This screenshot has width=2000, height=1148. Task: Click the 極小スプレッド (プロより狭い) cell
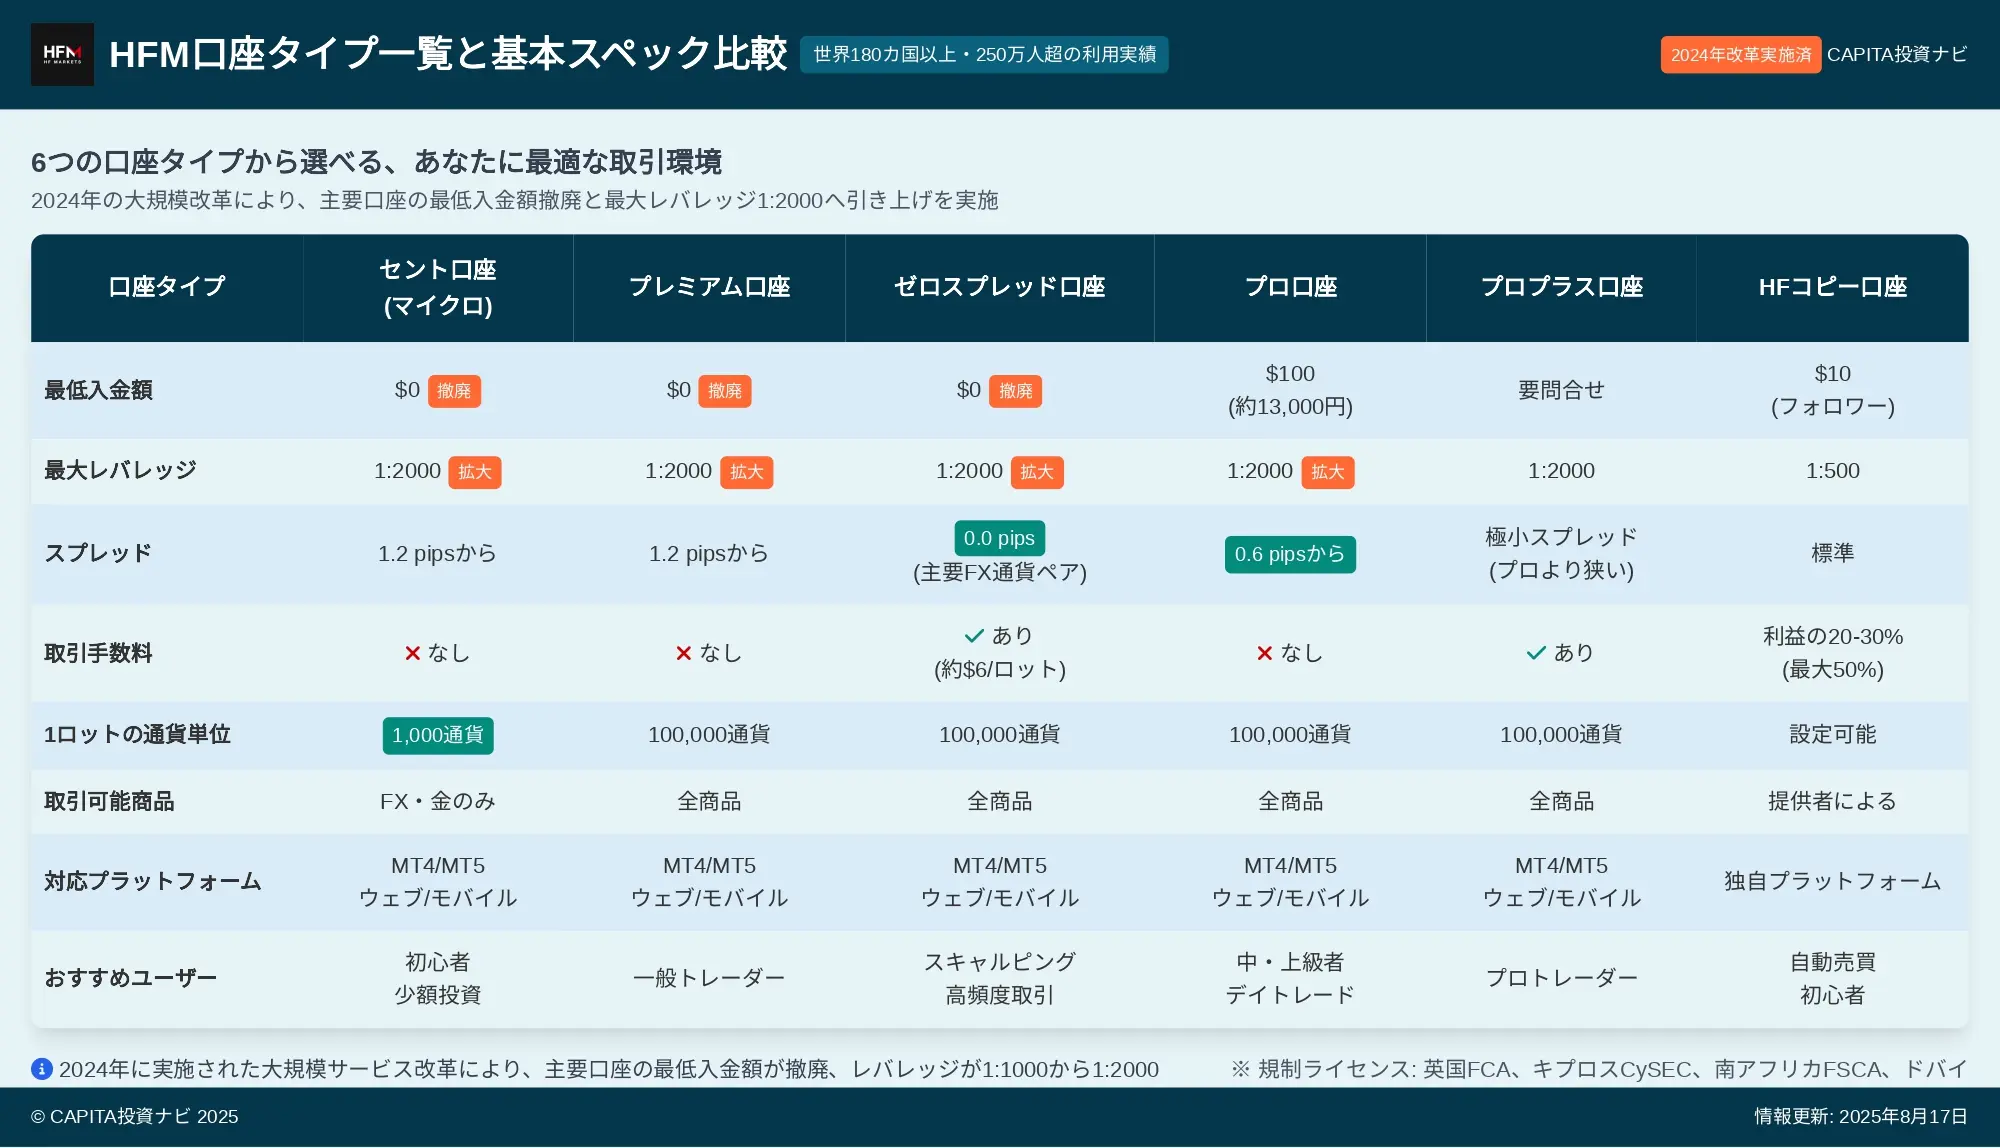[1561, 554]
